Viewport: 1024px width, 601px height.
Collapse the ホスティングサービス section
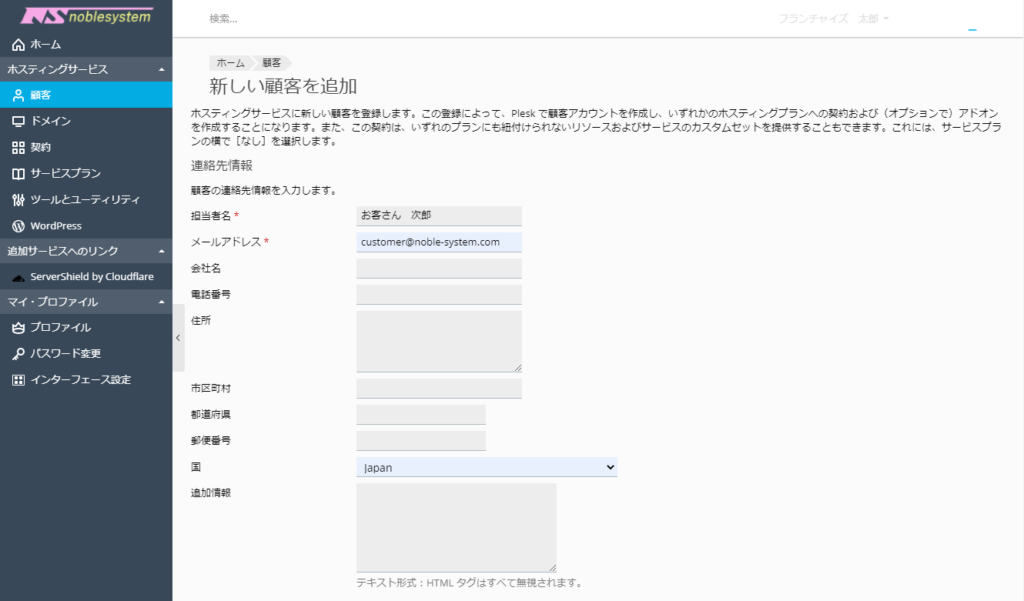[162, 69]
